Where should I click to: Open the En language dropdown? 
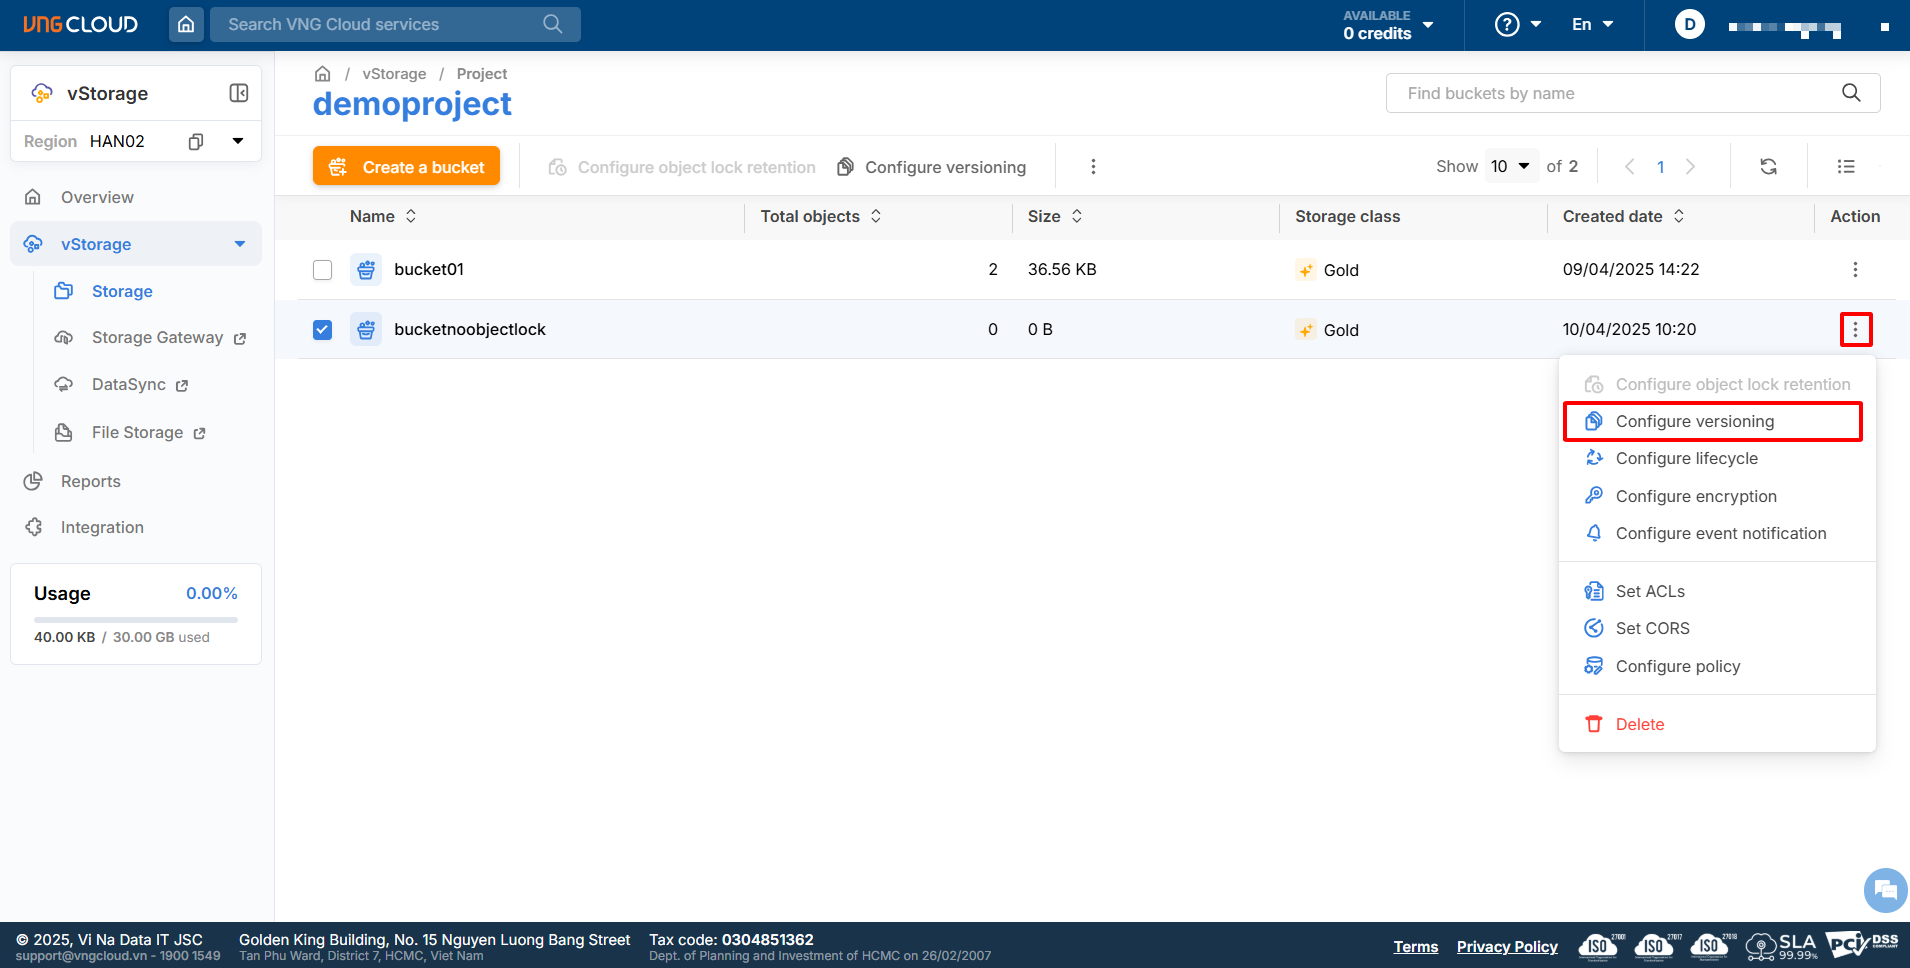(1592, 25)
